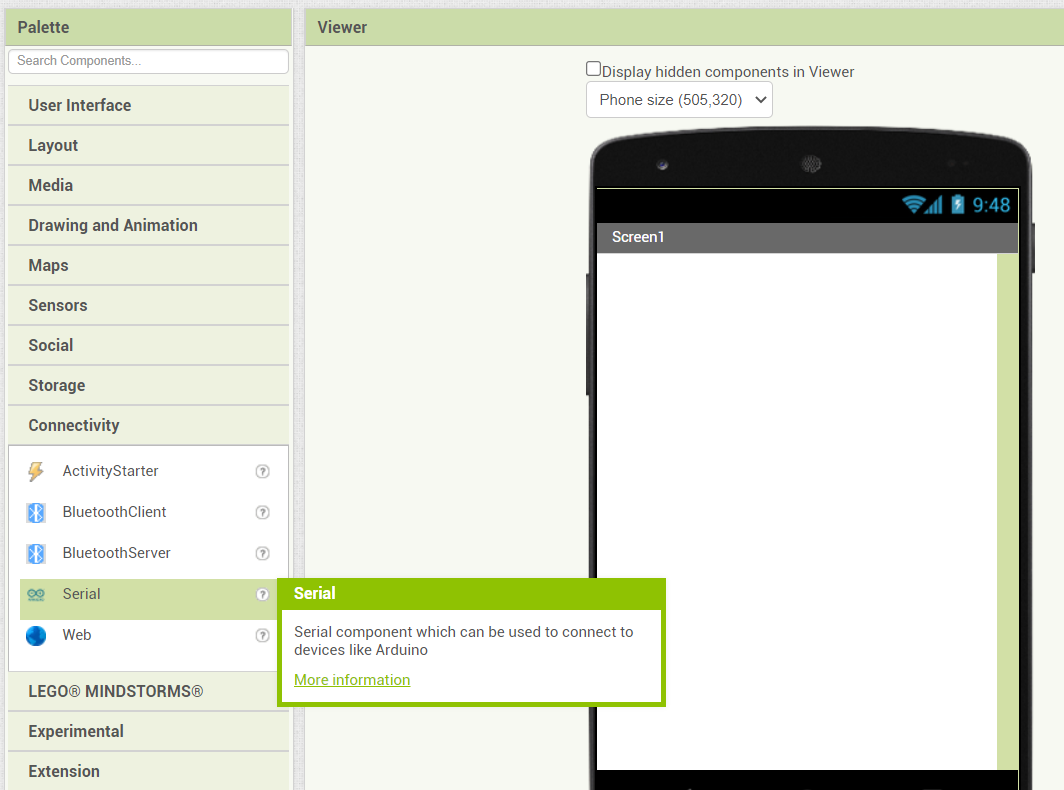Open help for the Serial component
This screenshot has height=790, width=1064.
click(262, 594)
